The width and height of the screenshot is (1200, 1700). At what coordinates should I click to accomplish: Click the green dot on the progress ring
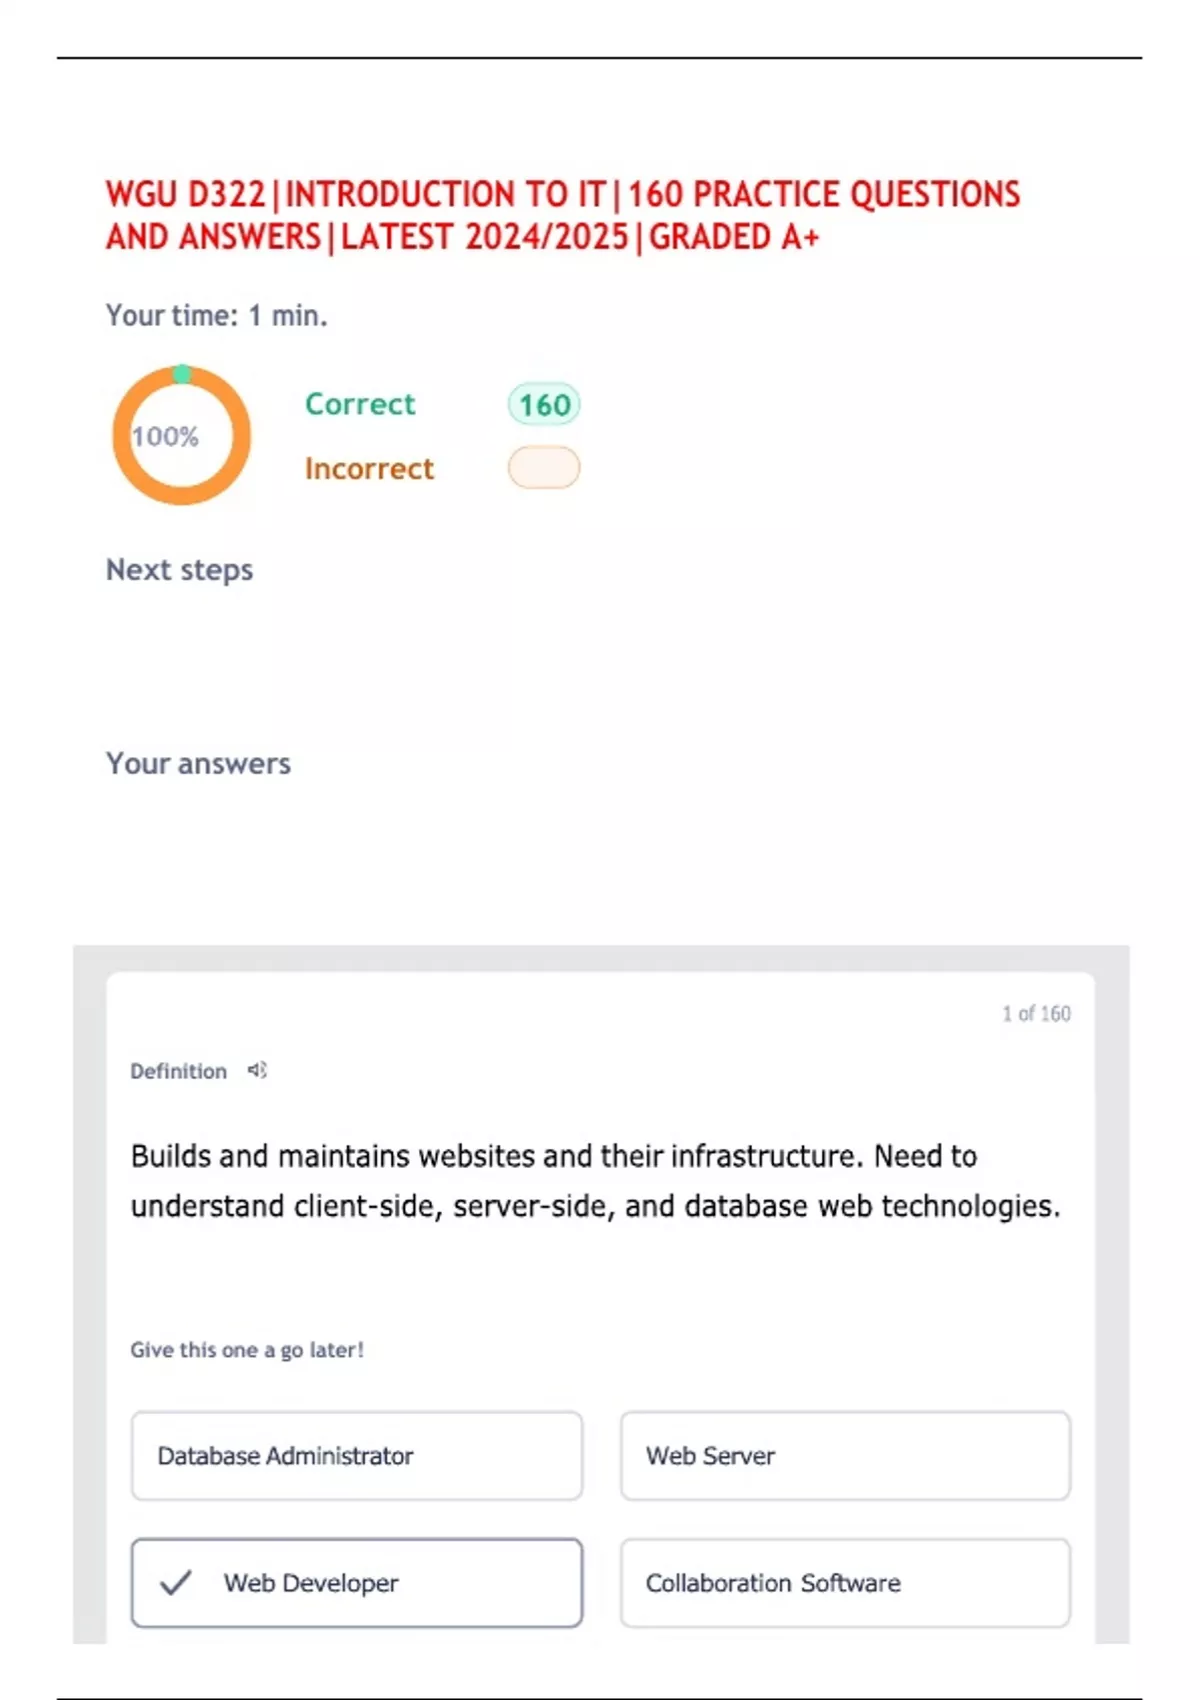(182, 374)
